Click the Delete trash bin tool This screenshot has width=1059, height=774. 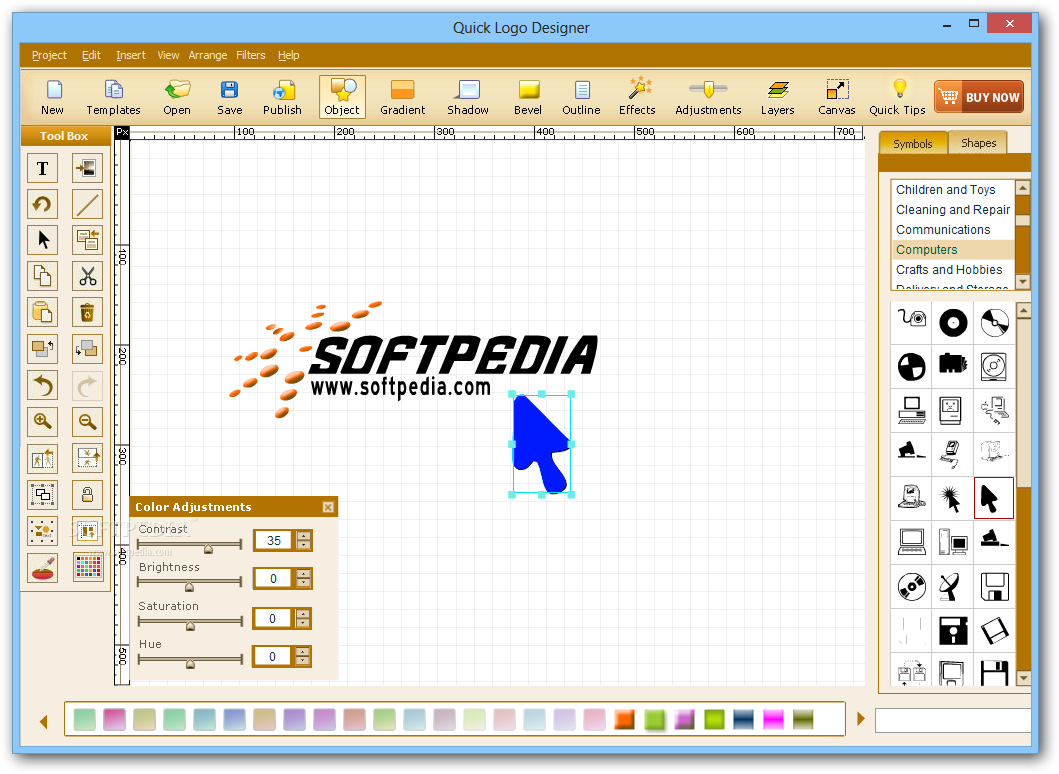point(88,313)
